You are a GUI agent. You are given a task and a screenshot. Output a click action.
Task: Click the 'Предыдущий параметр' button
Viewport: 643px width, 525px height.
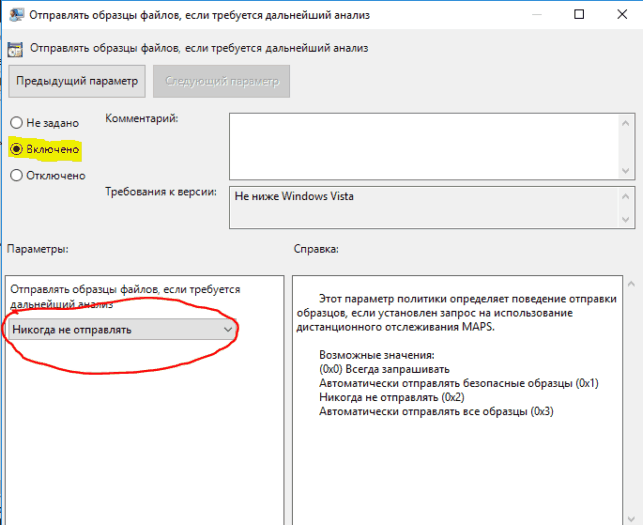[77, 81]
